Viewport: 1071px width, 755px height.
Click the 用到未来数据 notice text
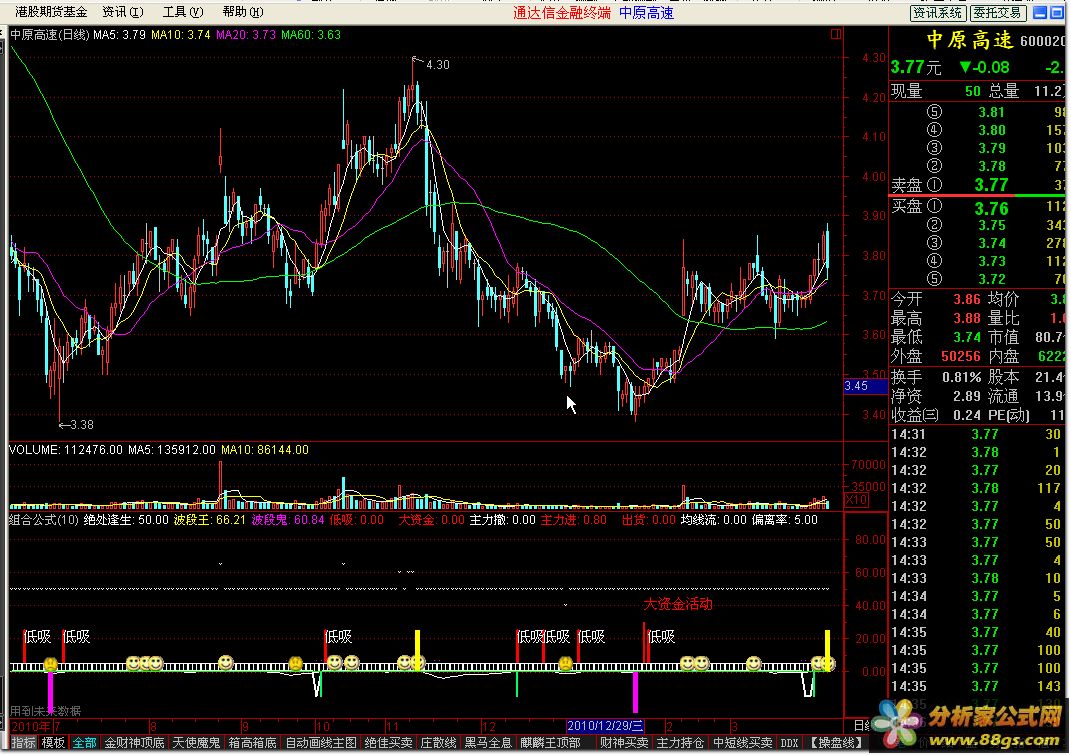pos(45,711)
